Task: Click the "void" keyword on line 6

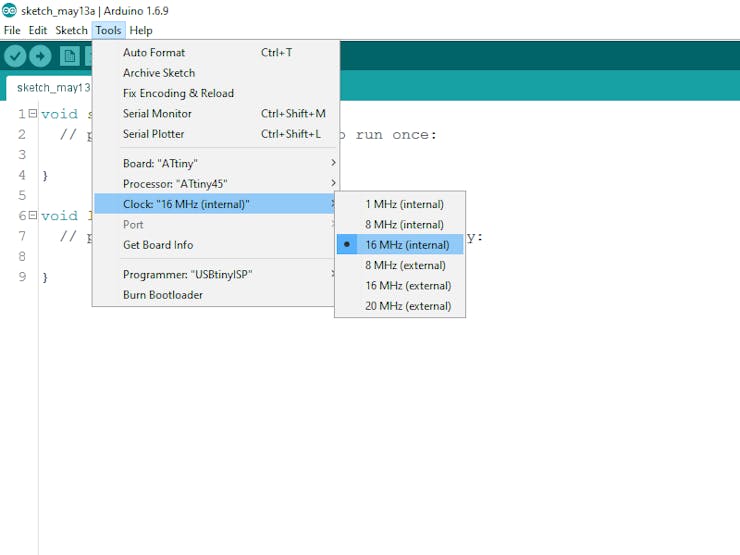Action: click(59, 215)
